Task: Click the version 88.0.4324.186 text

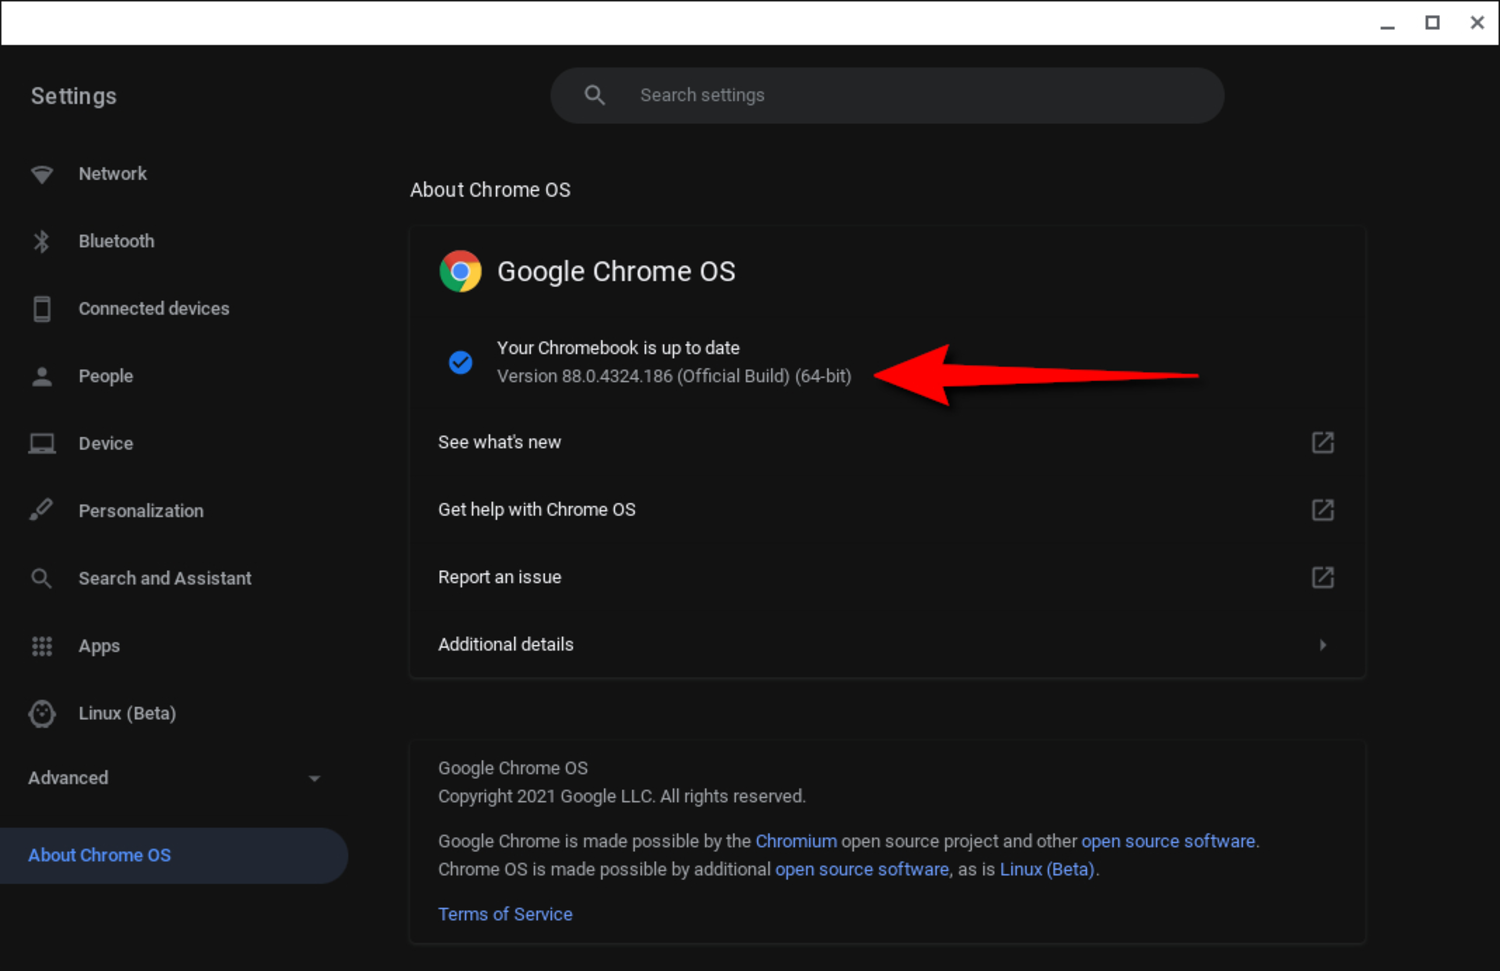Action: [674, 376]
